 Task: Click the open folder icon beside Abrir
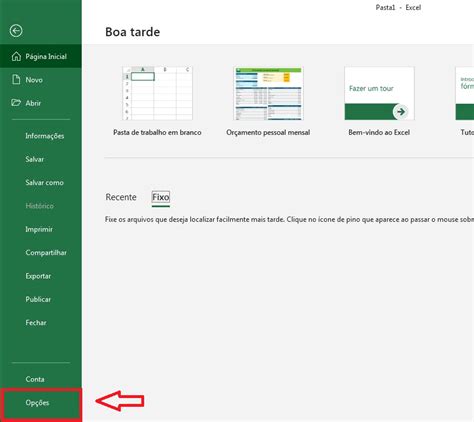[16, 103]
